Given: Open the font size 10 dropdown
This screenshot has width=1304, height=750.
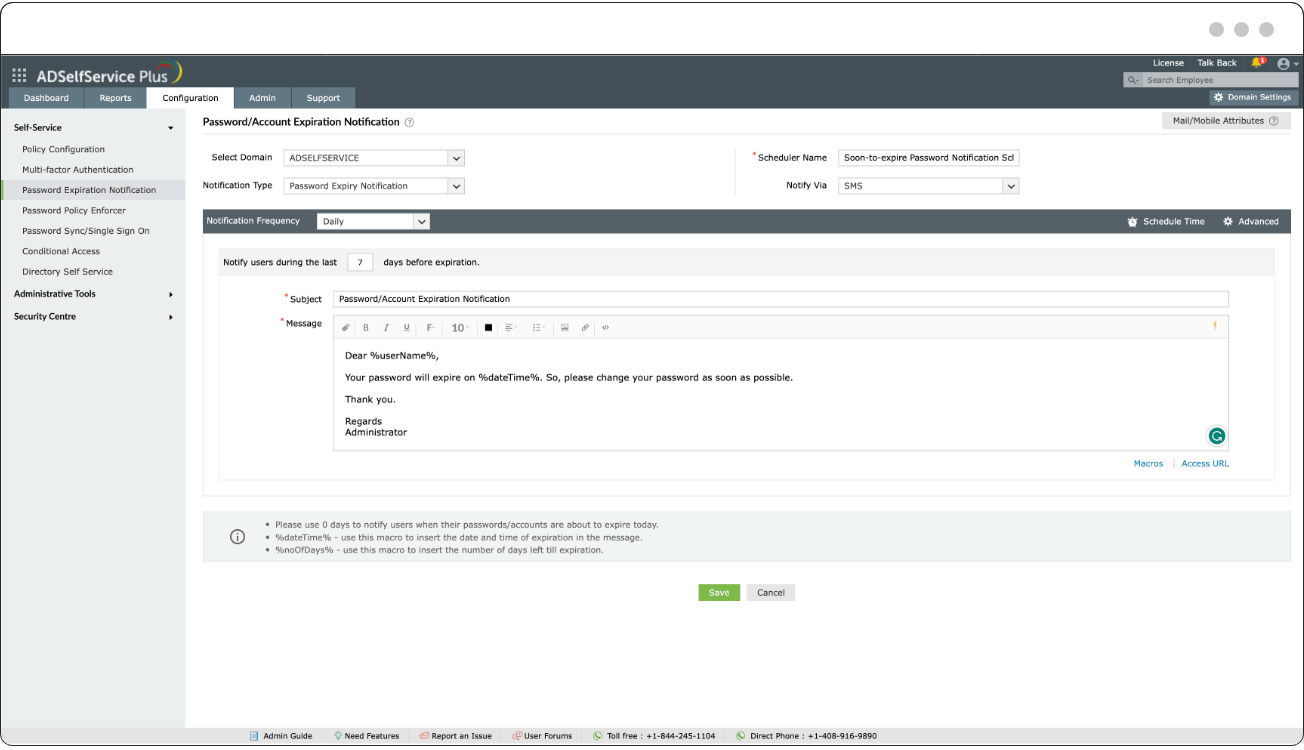Looking at the screenshot, I should point(460,327).
